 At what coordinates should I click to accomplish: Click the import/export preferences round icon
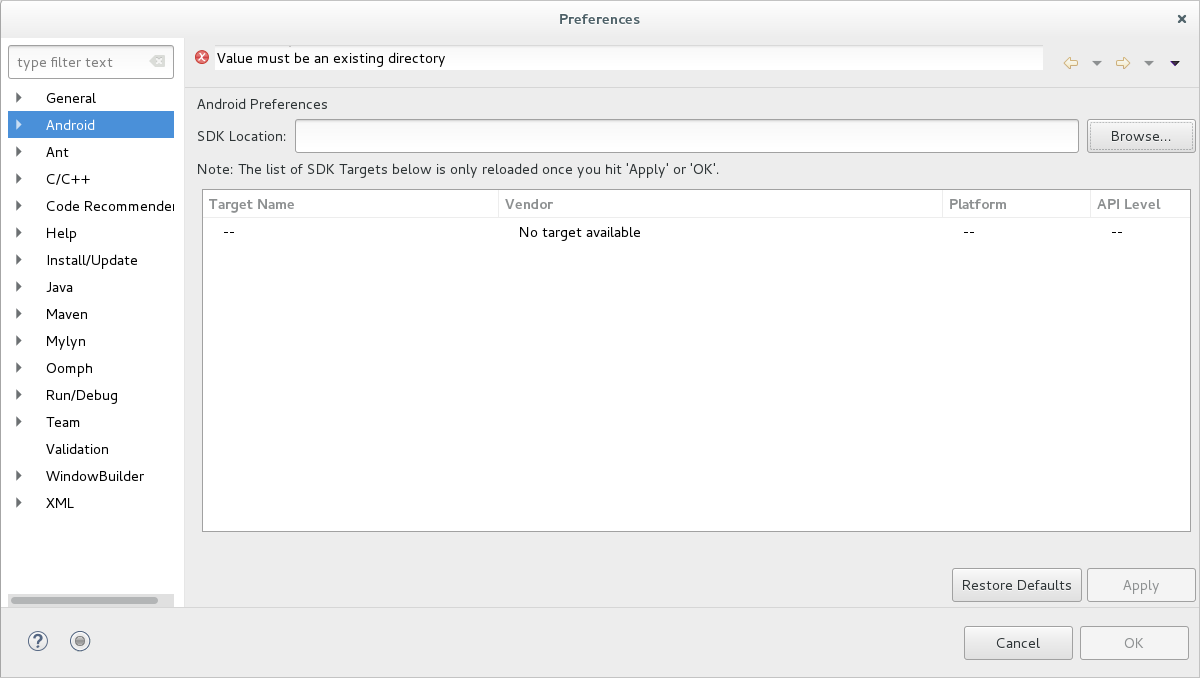[x=81, y=642]
